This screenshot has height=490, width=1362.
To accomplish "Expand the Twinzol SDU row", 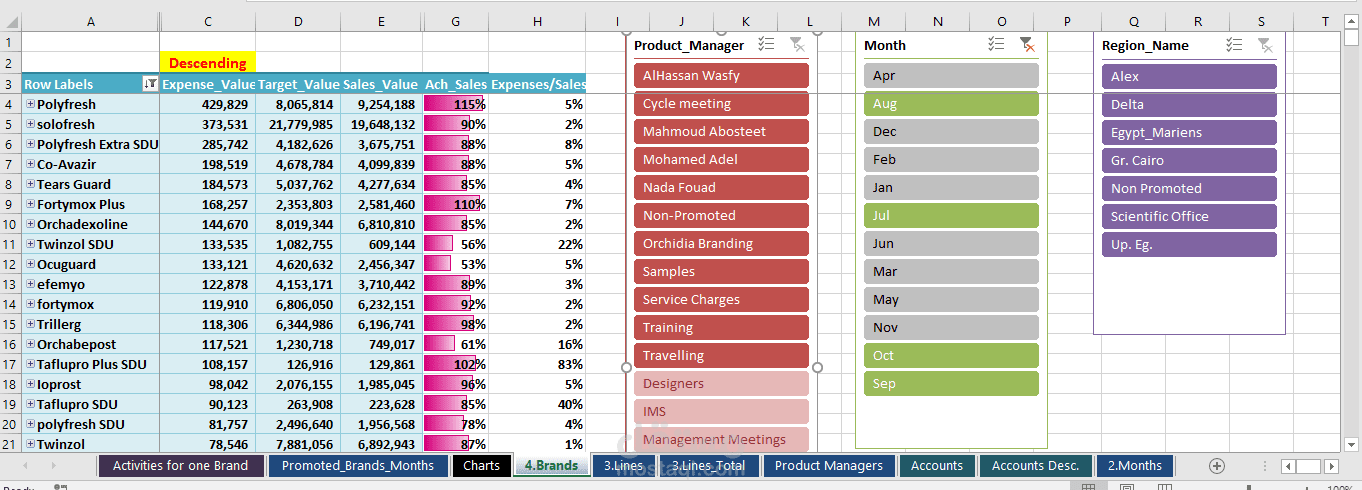I will 30,245.
